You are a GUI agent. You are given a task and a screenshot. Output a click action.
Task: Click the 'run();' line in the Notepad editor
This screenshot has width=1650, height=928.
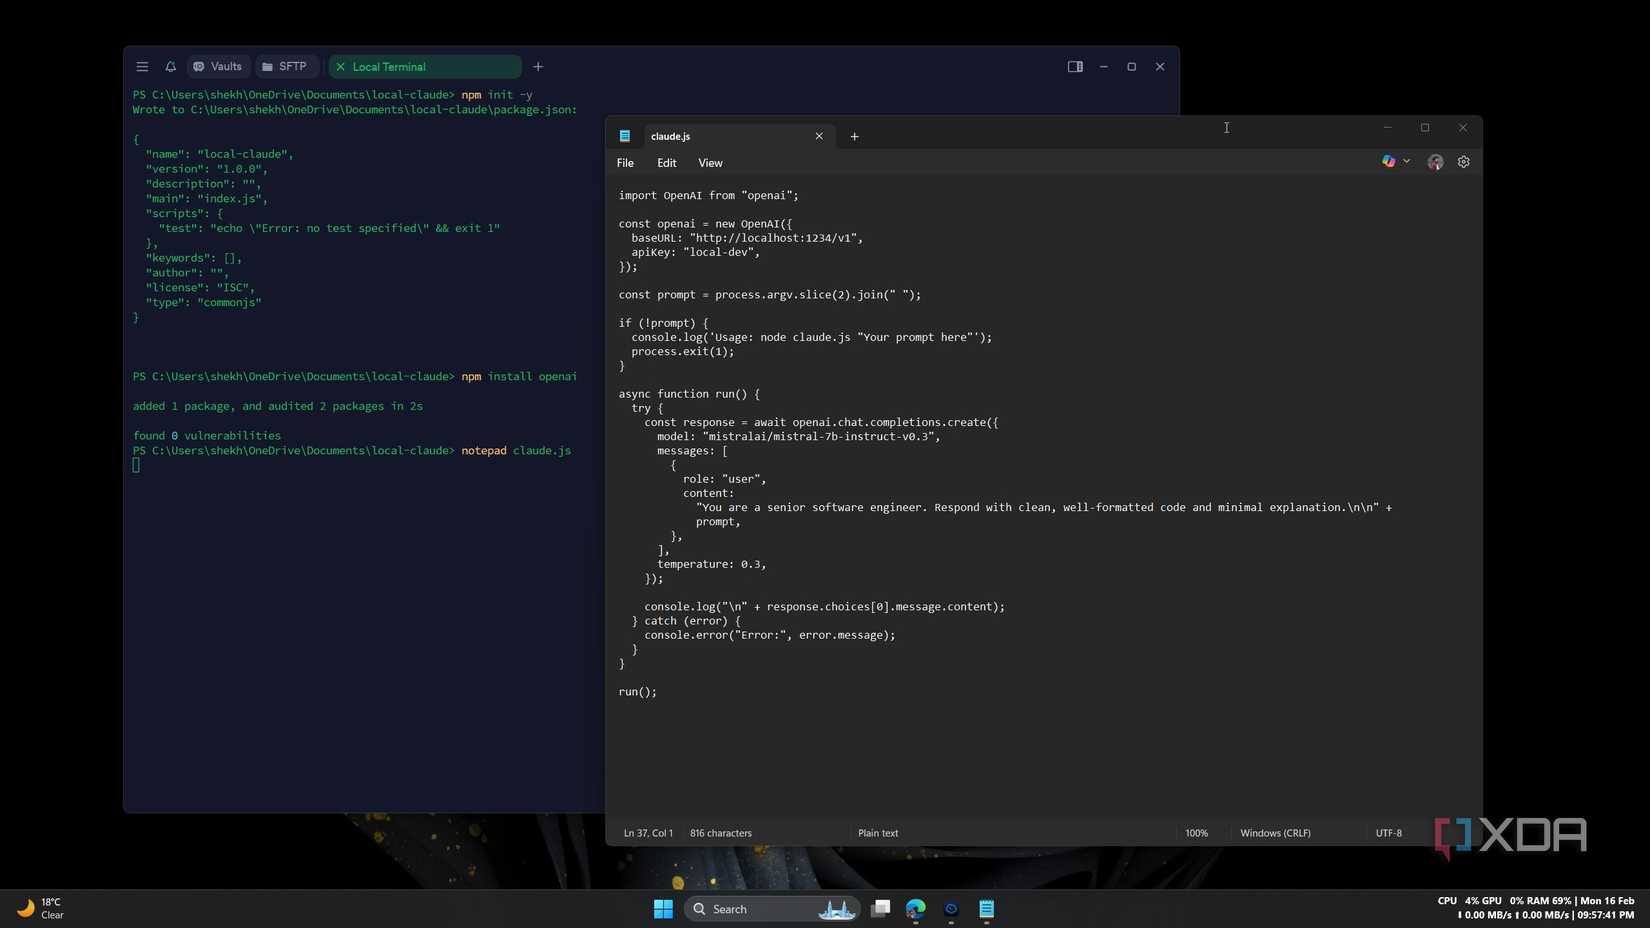click(638, 692)
